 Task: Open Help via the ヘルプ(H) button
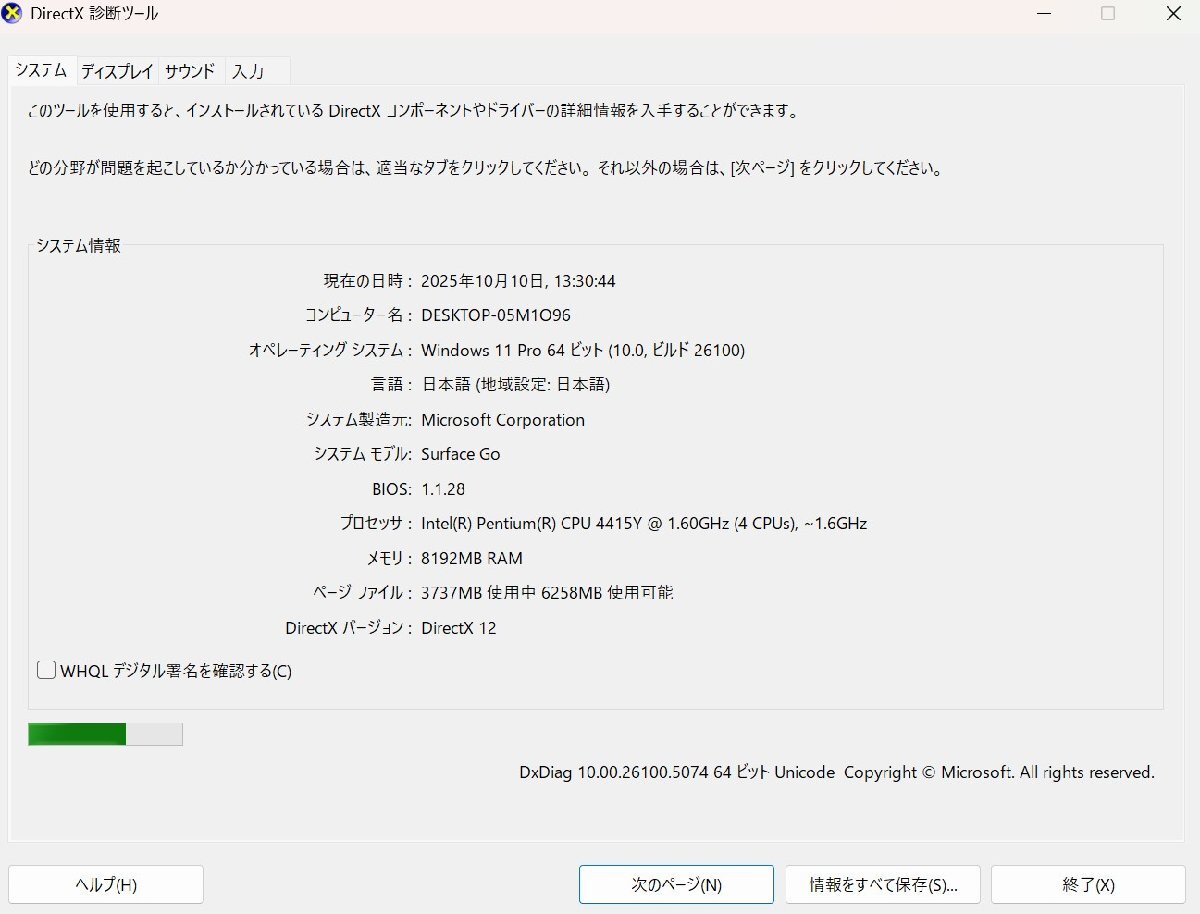(x=105, y=884)
